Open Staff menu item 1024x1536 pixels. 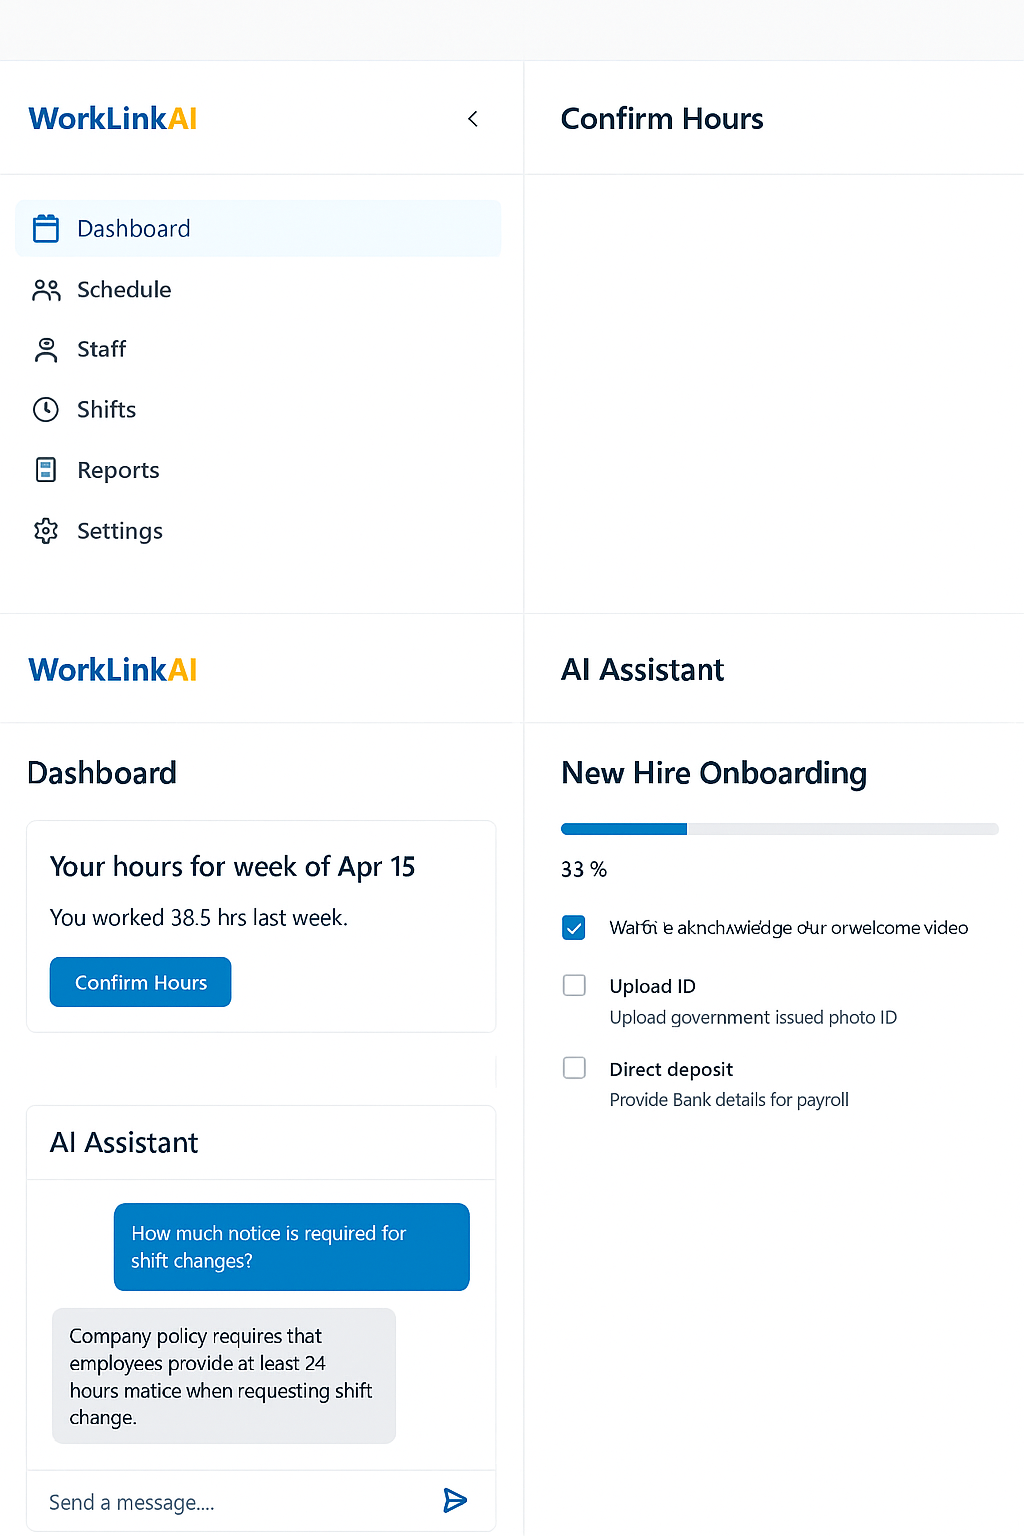(x=258, y=350)
